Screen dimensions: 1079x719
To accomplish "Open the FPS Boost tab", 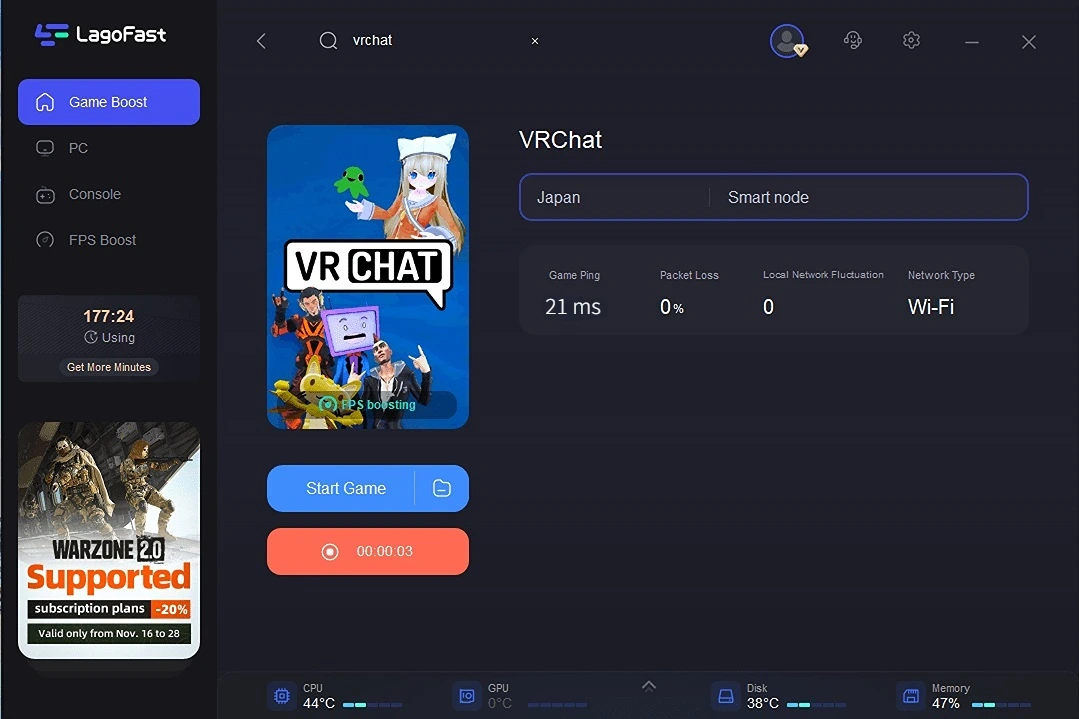I will click(x=109, y=240).
